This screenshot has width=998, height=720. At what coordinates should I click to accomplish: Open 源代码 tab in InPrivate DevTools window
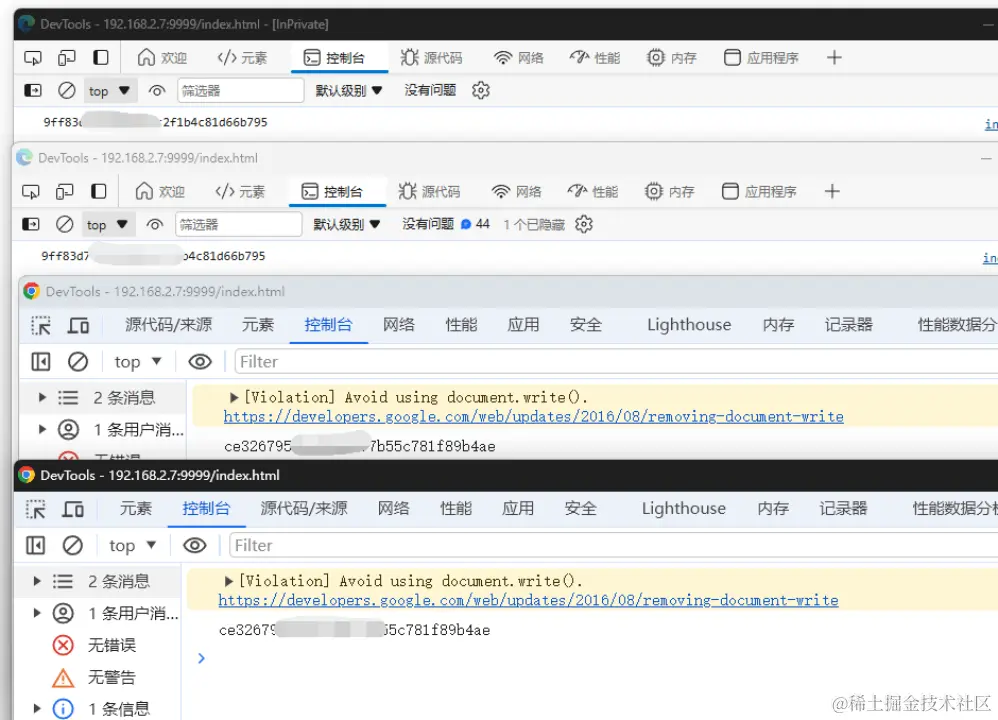pos(432,58)
